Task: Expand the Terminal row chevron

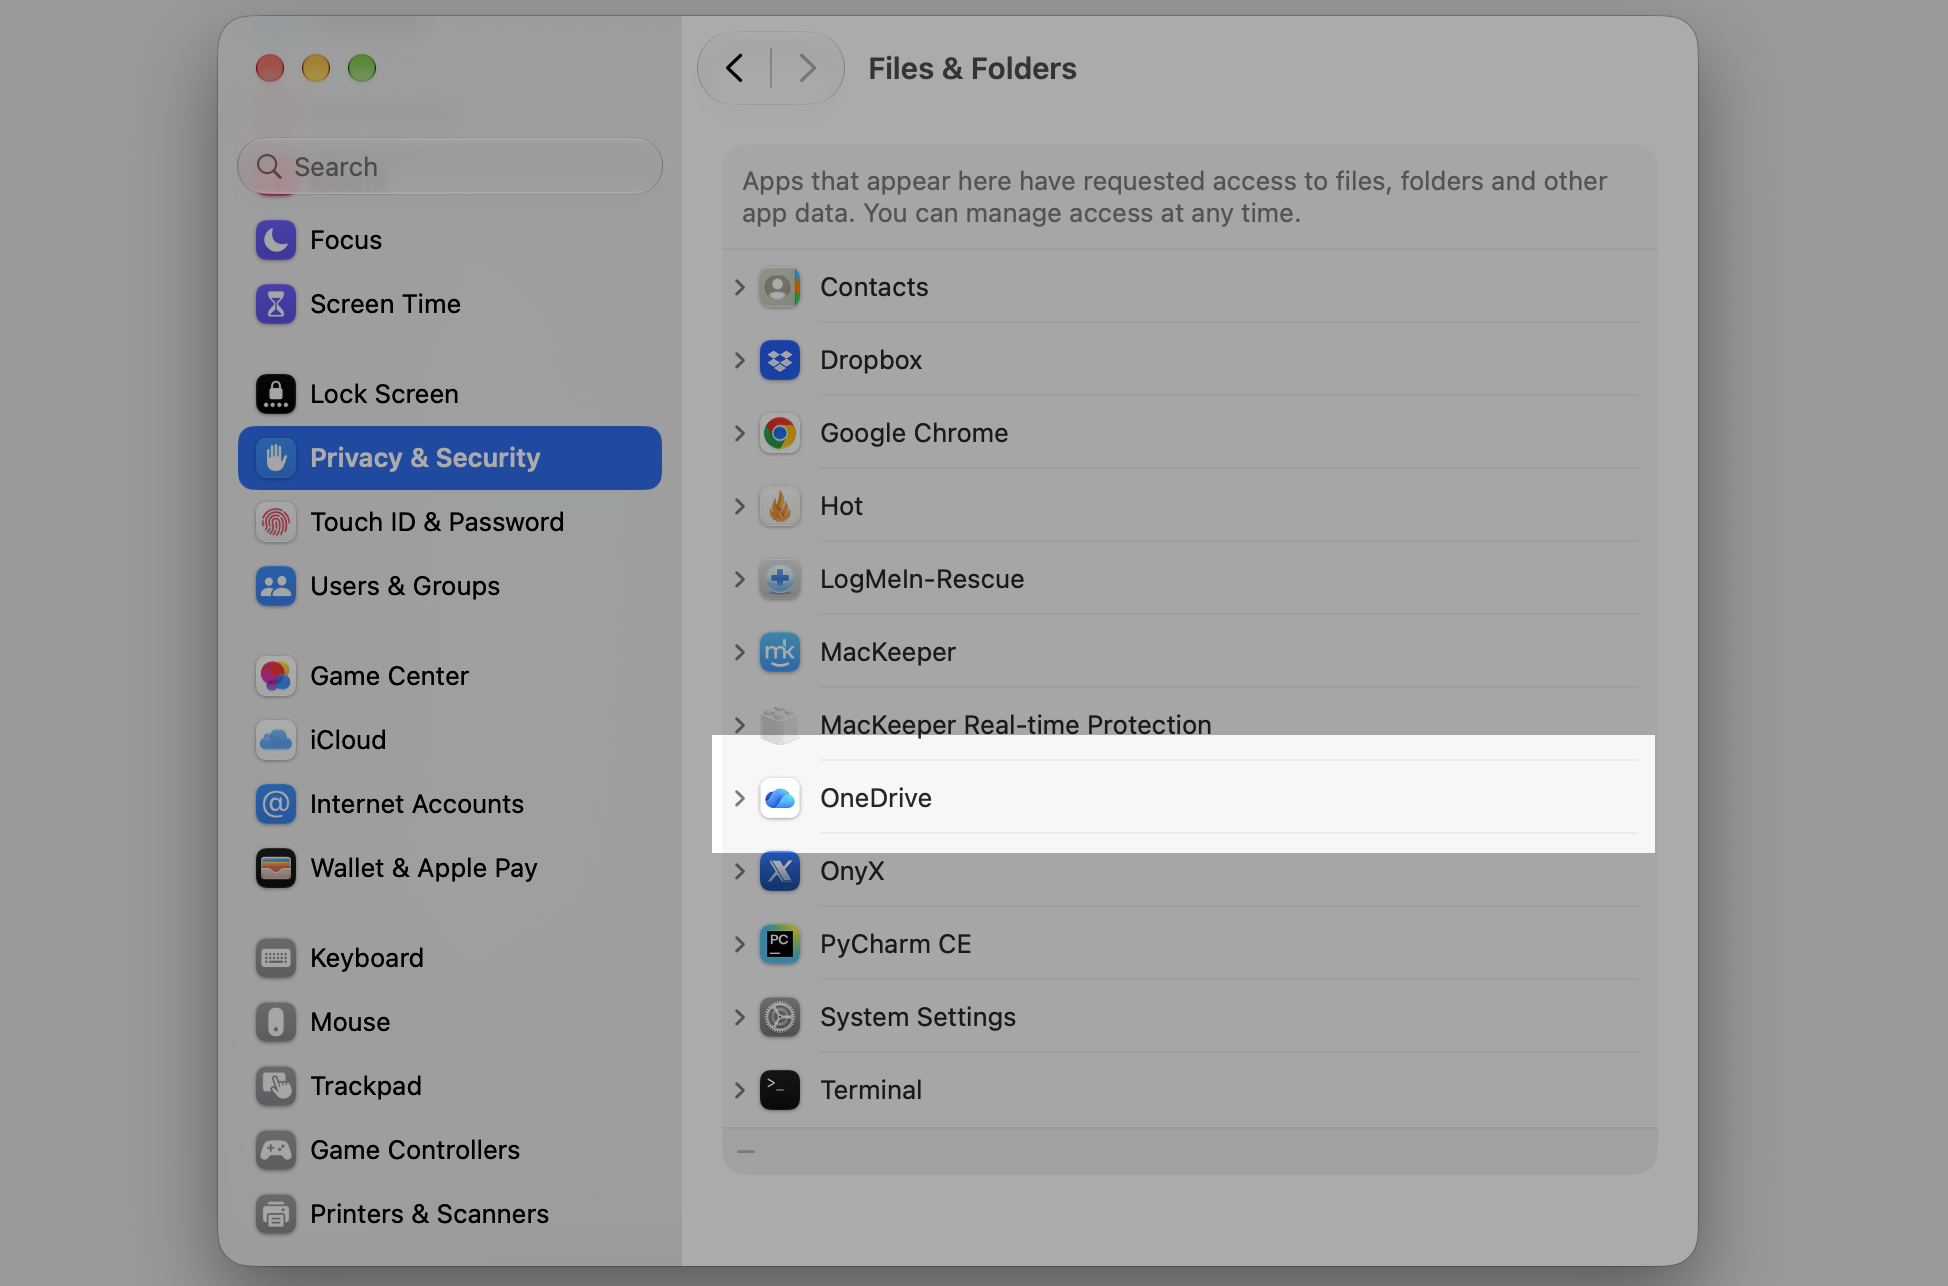Action: pyautogui.click(x=740, y=1090)
